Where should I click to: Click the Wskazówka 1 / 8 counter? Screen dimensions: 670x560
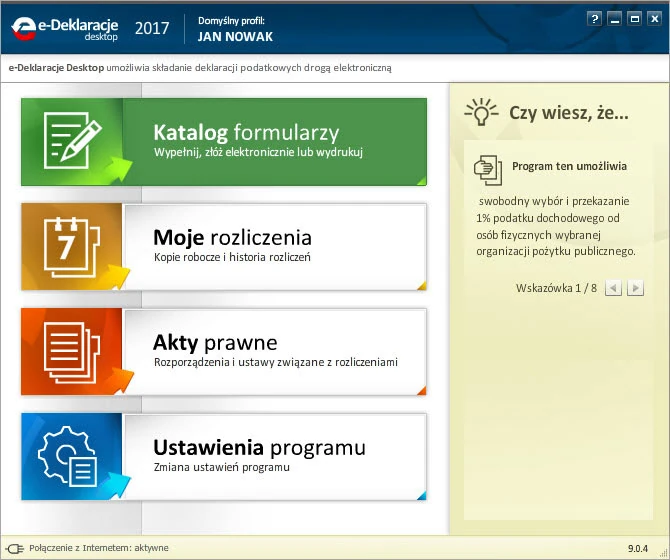[x=556, y=288]
